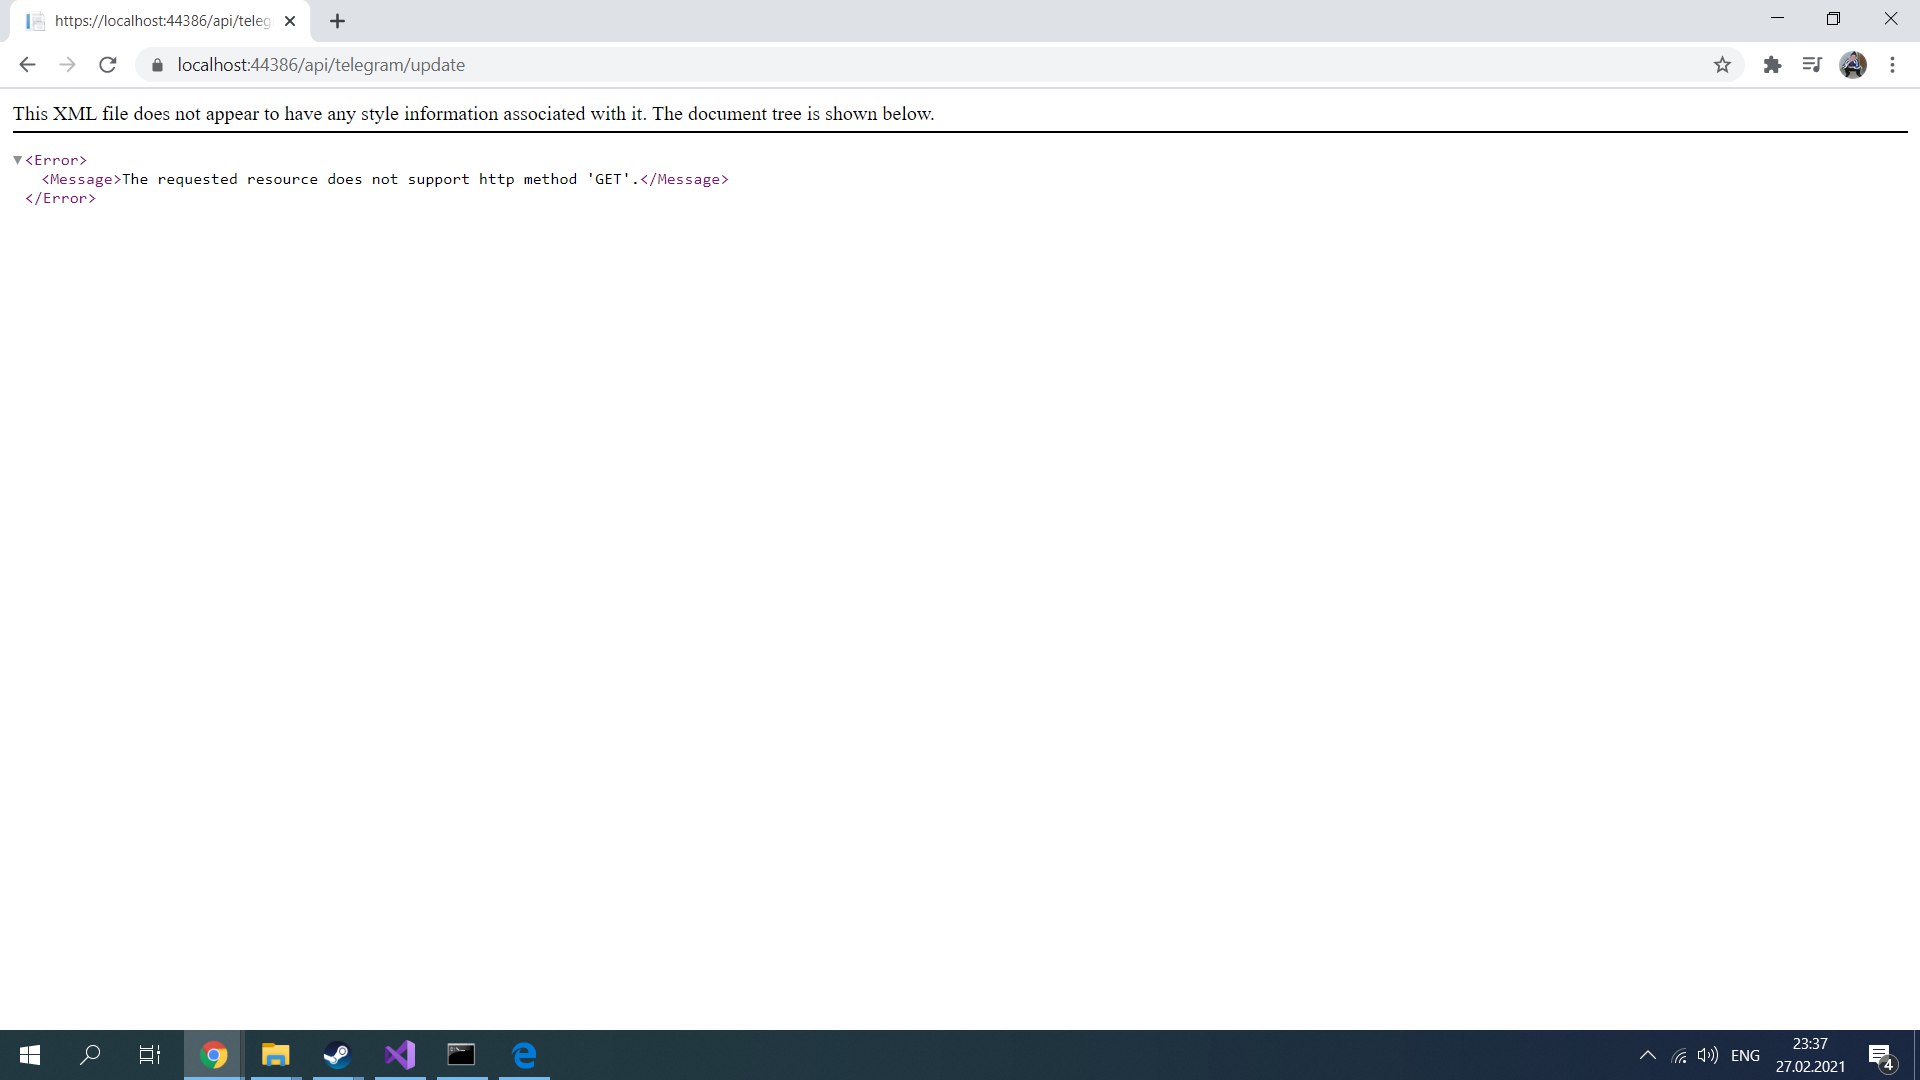The height and width of the screenshot is (1080, 1920).
Task: Select the localhost:44386/api/teleg tab
Action: tap(162, 21)
